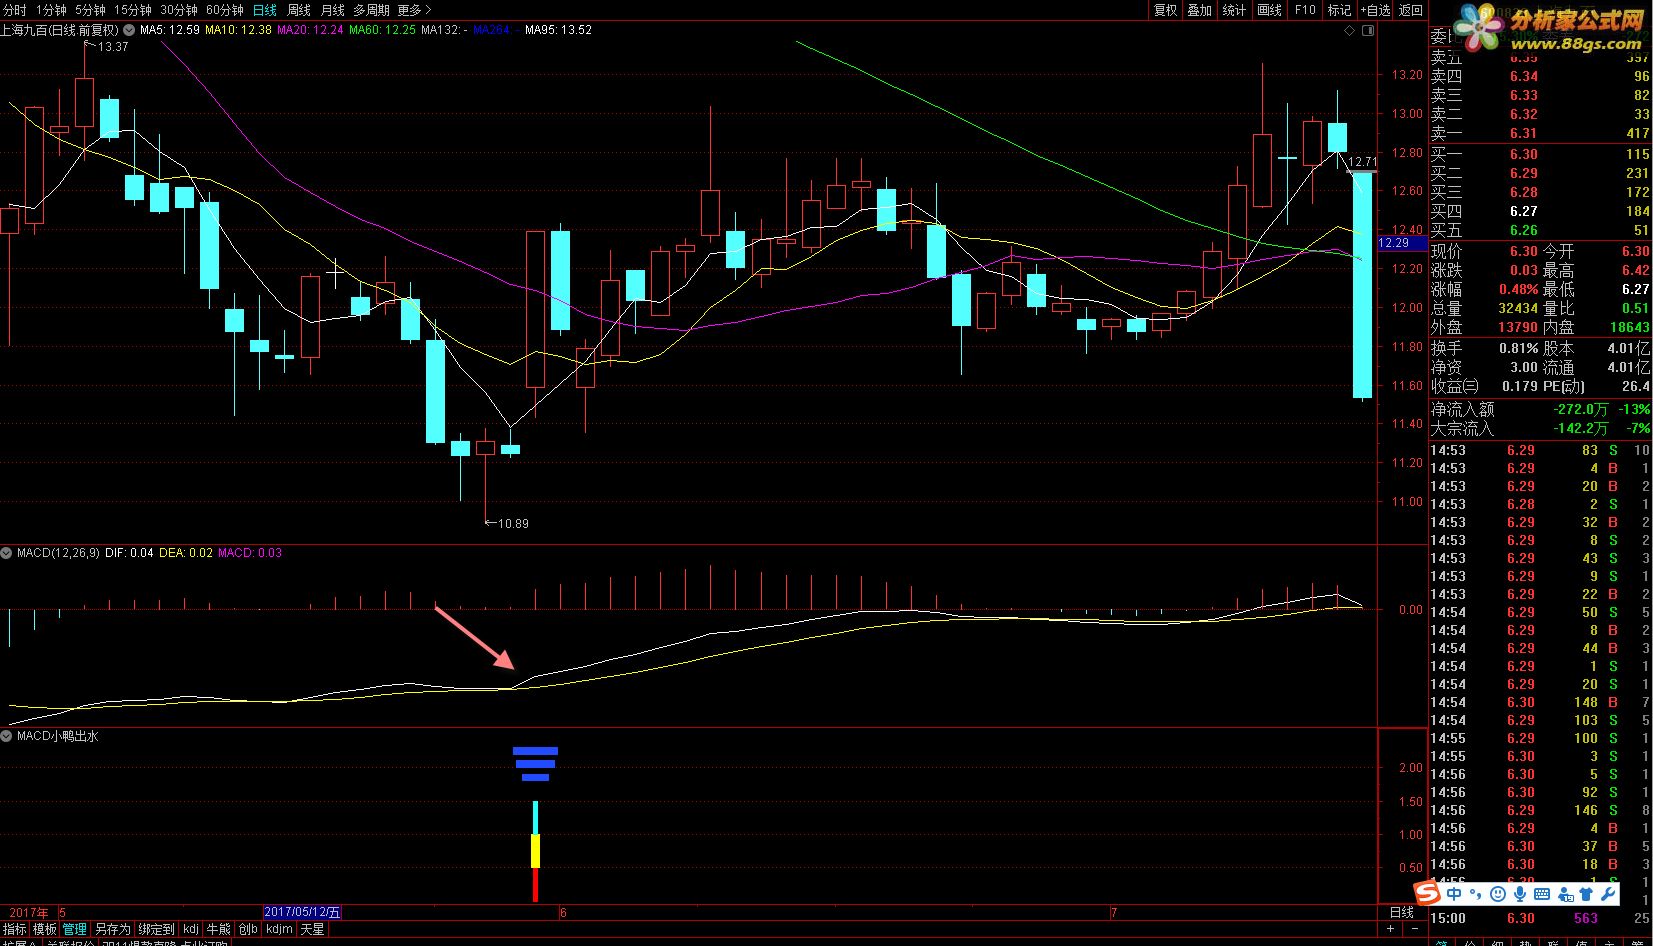Switch input language via the 中 icon
1653x946 pixels.
click(1454, 893)
